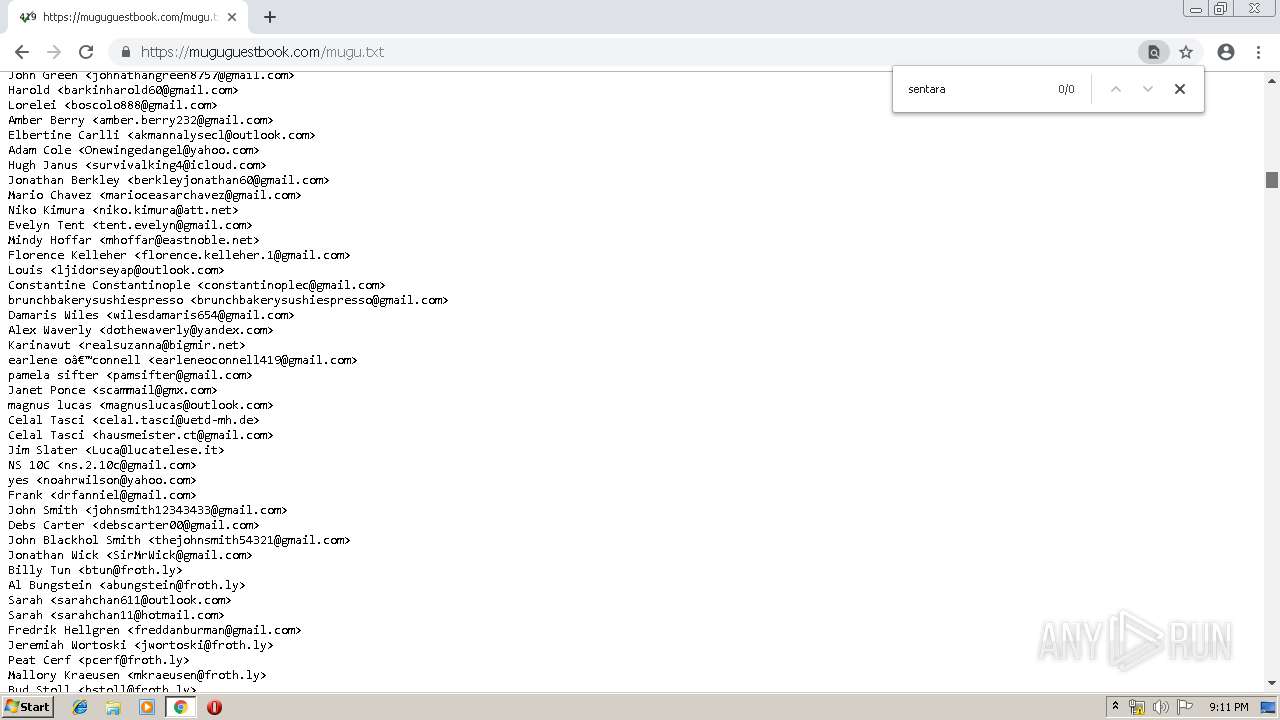This screenshot has width=1280, height=720.
Task: Click the find-in-page search icon in omnibox
Action: [x=1153, y=52]
